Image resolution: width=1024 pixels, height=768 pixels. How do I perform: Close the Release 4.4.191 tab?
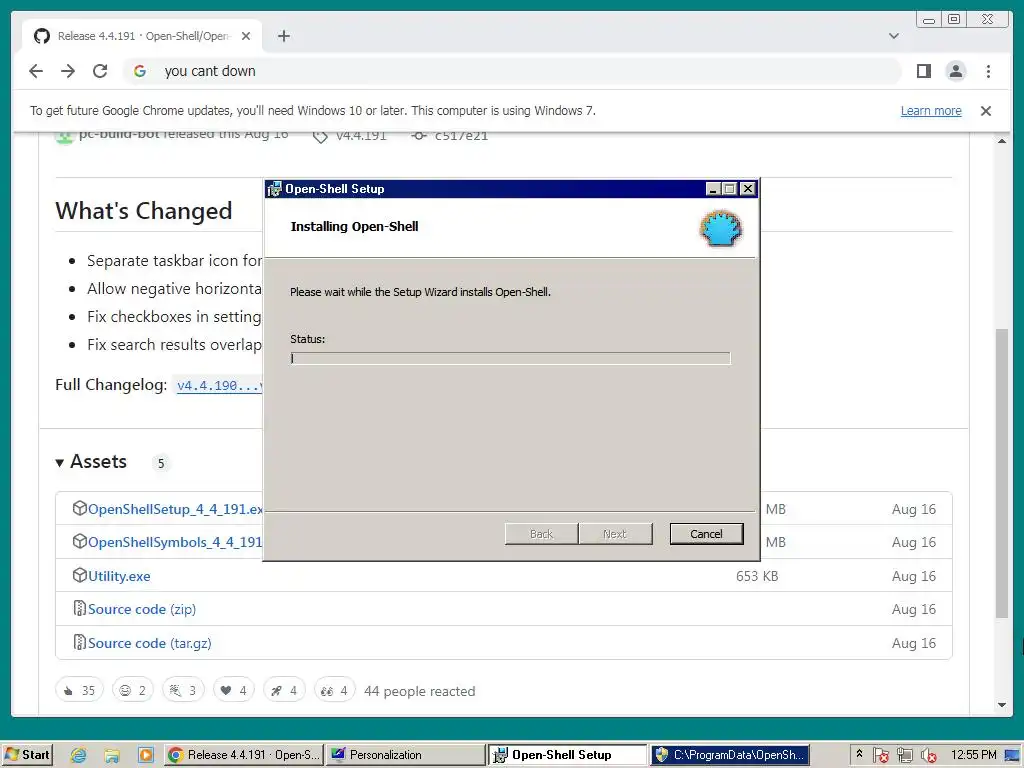pyautogui.click(x=246, y=36)
